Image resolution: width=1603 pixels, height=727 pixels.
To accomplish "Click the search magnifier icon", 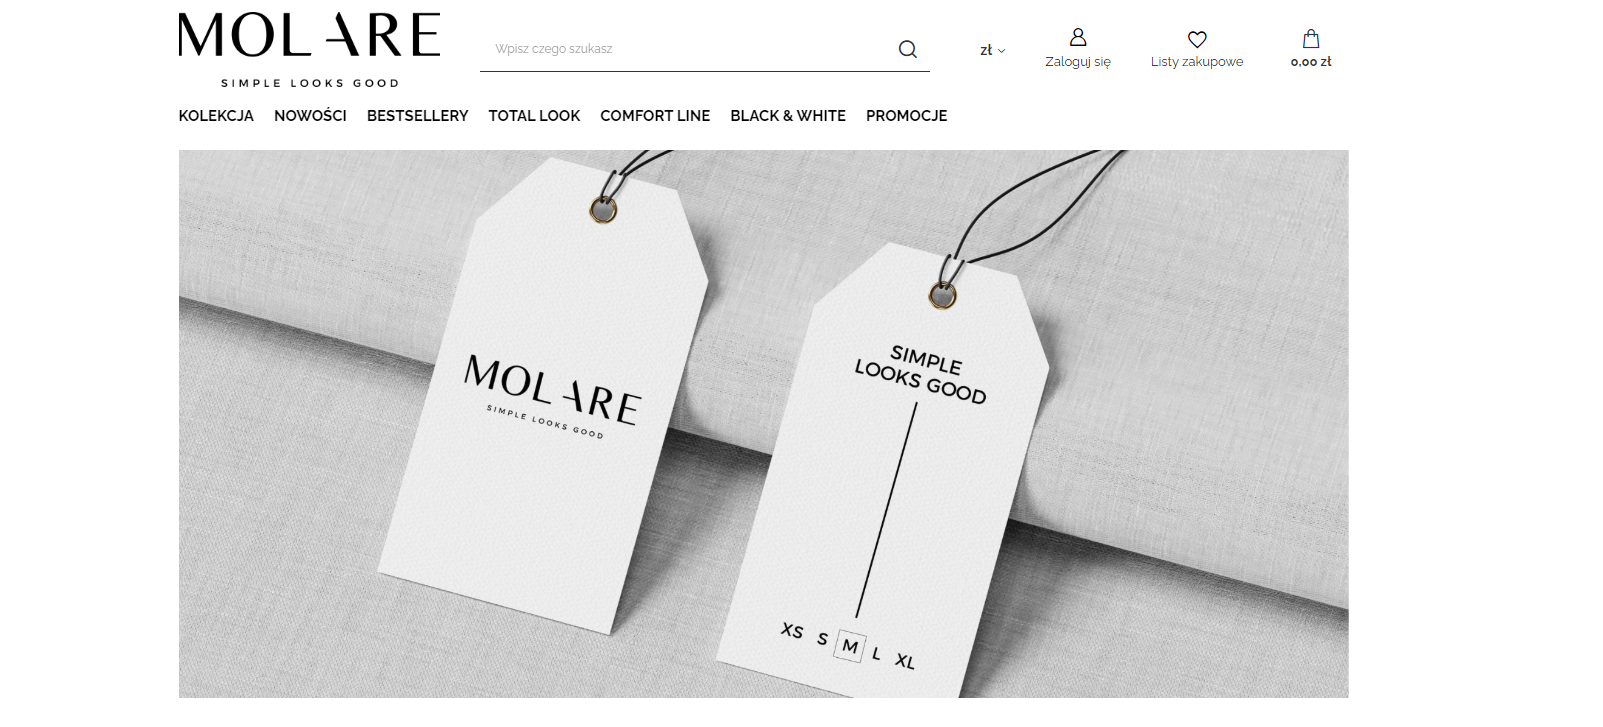I will (x=907, y=49).
